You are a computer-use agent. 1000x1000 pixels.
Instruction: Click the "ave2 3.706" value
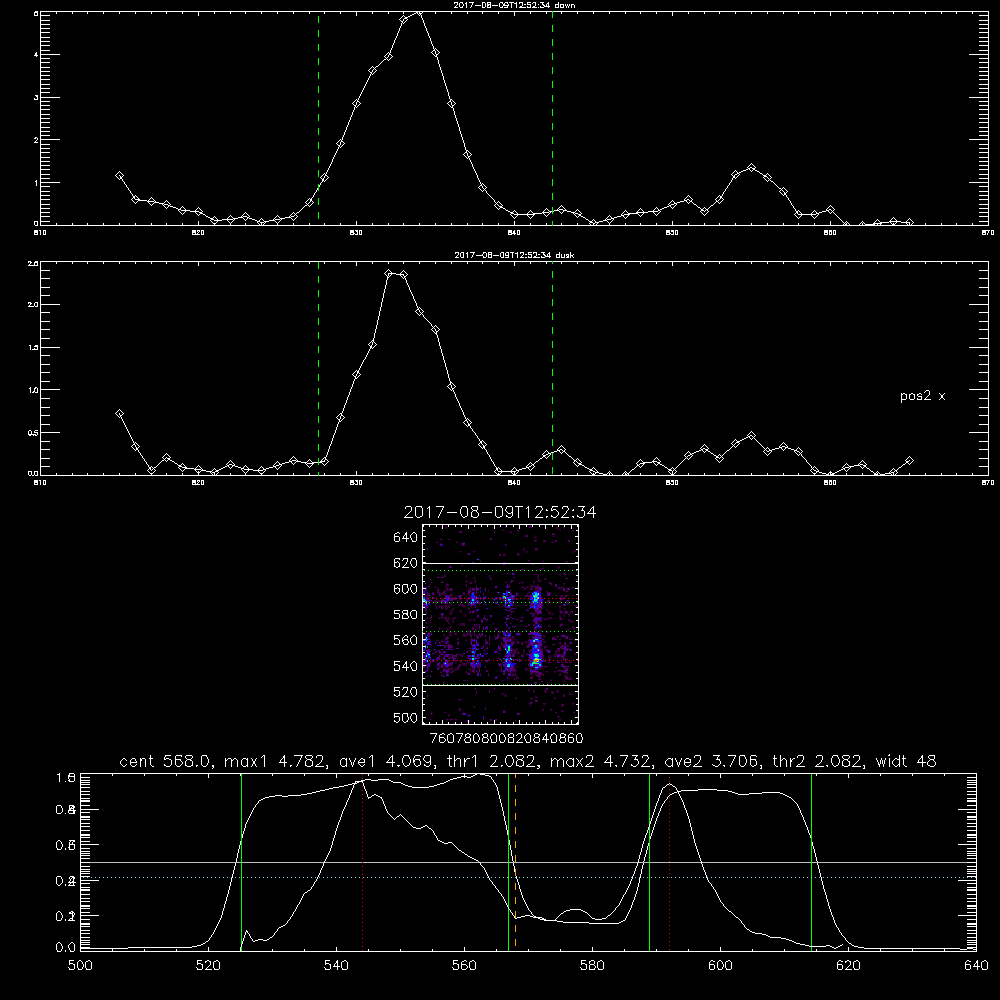click(712, 761)
